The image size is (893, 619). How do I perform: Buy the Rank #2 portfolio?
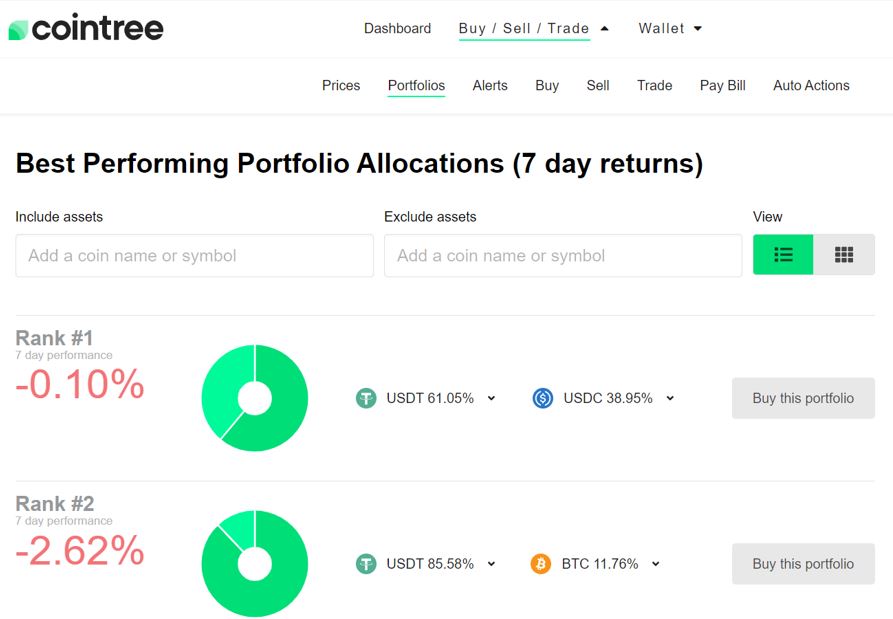[803, 564]
